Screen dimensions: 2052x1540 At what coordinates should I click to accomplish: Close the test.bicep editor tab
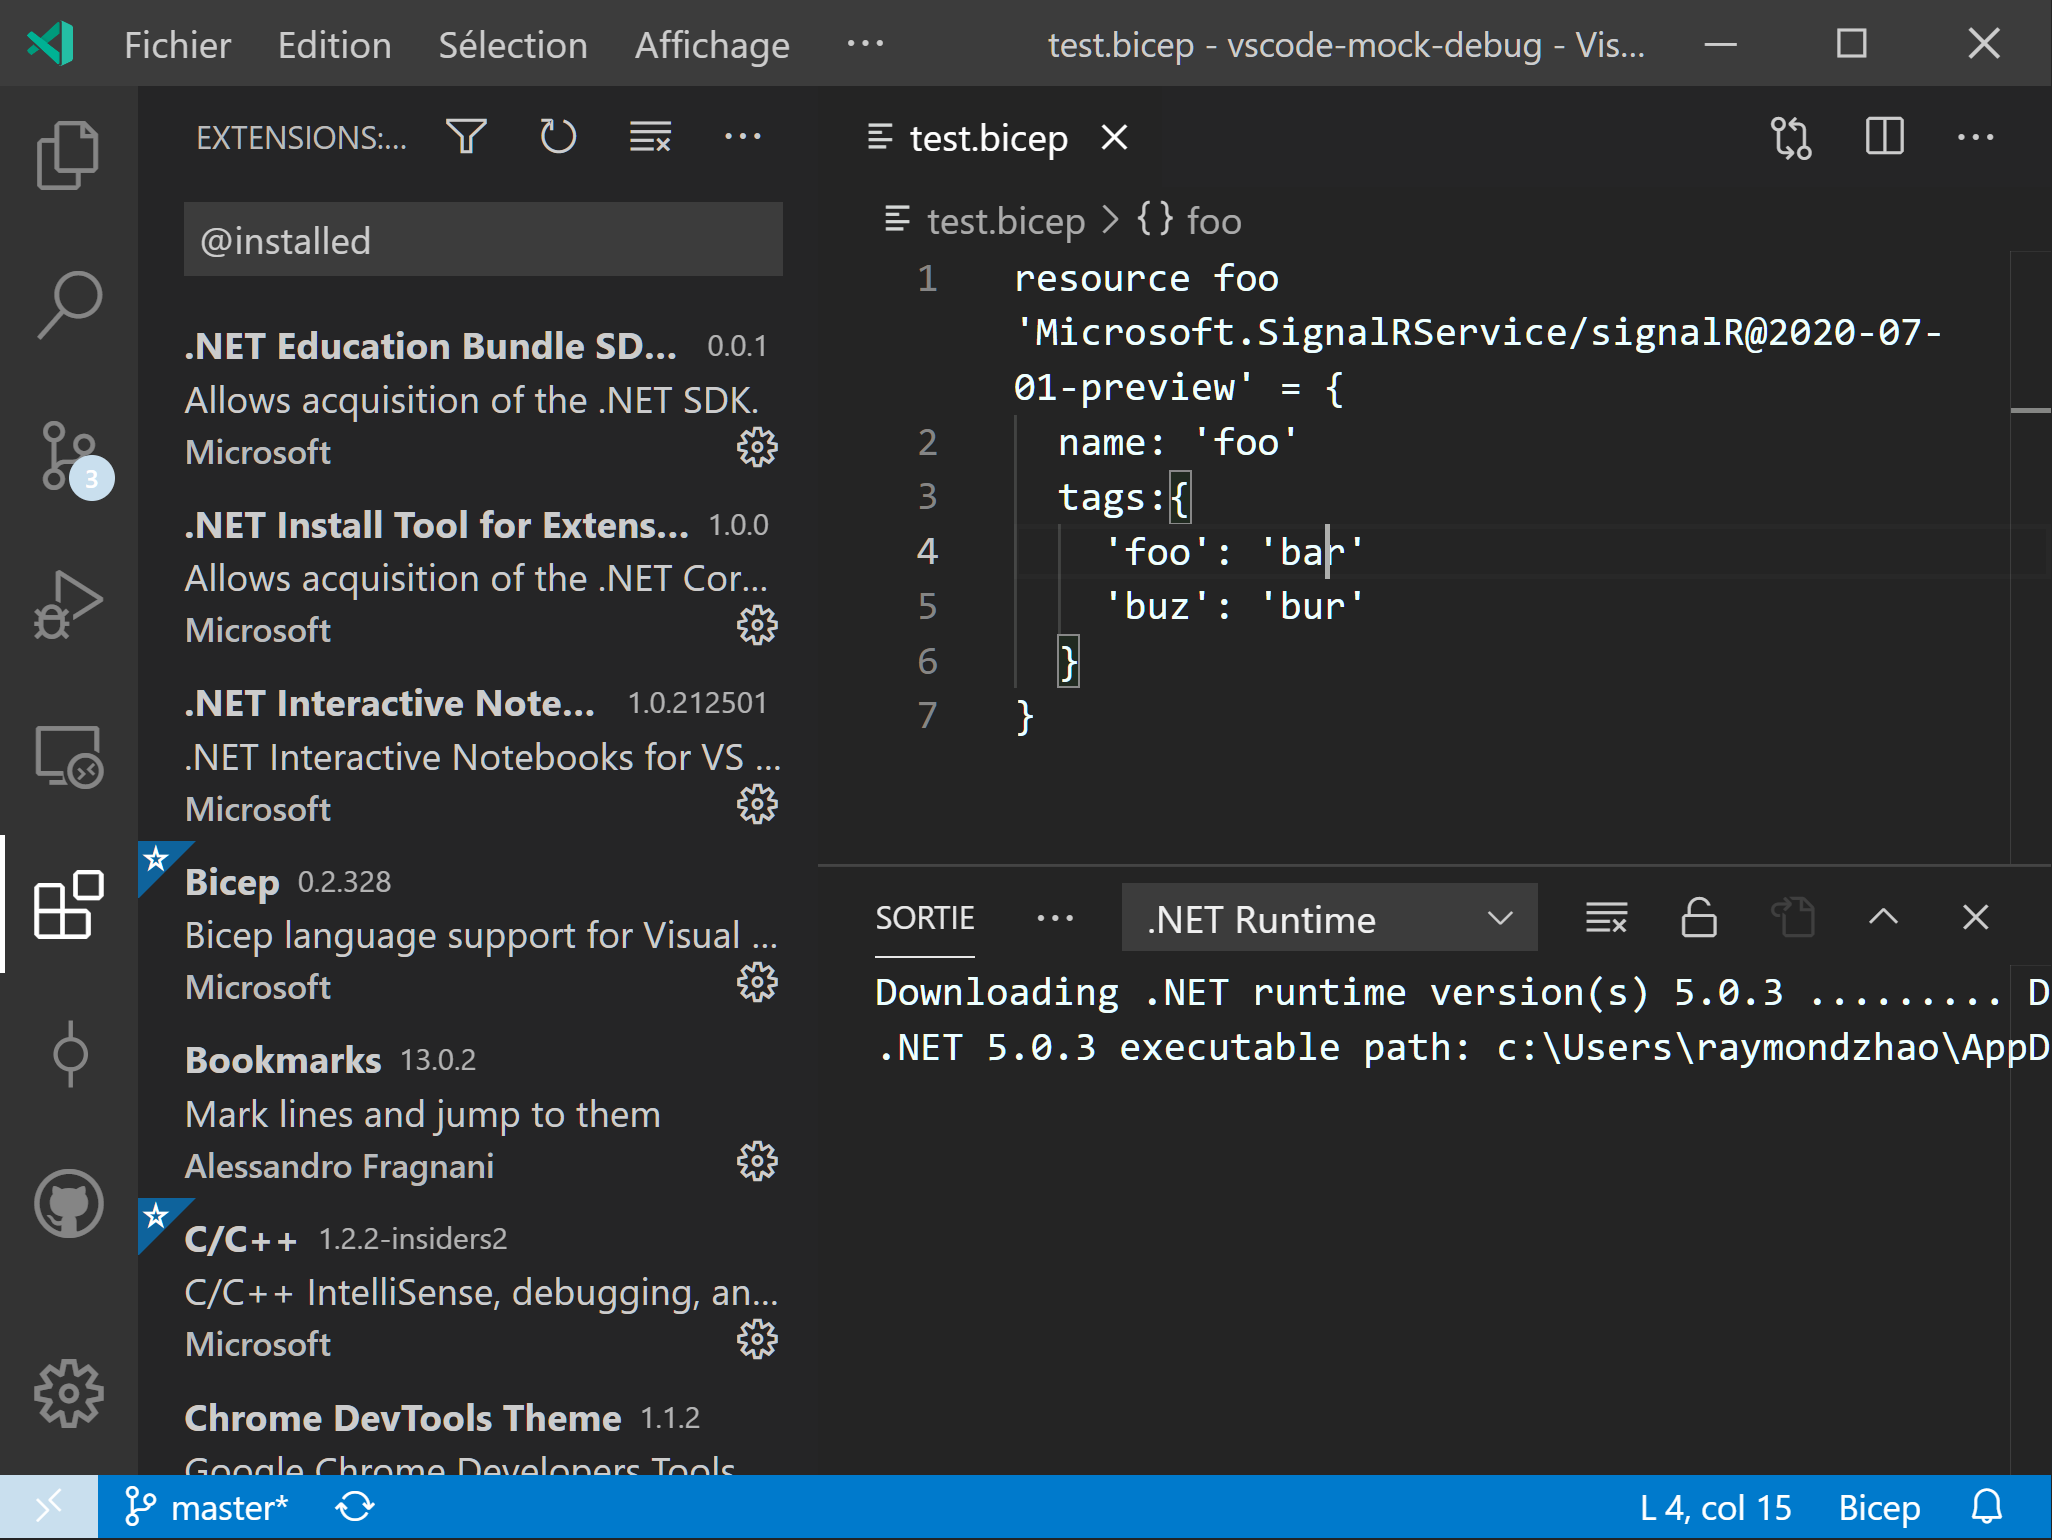click(x=1114, y=137)
